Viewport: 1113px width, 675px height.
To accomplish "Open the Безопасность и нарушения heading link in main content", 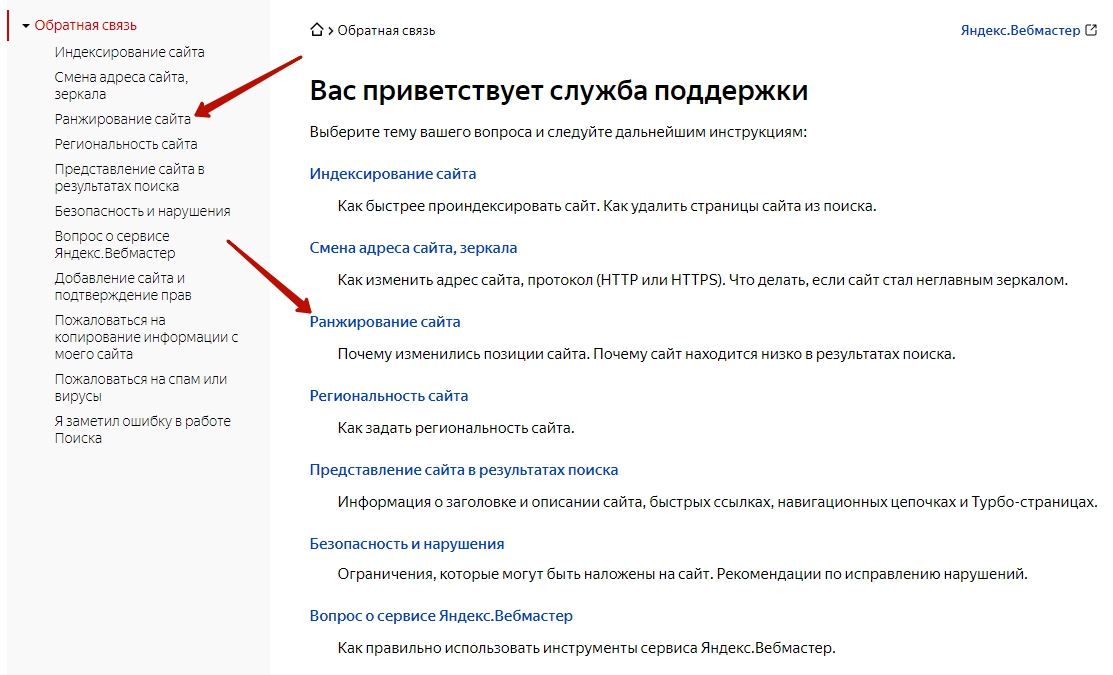I will 407,544.
